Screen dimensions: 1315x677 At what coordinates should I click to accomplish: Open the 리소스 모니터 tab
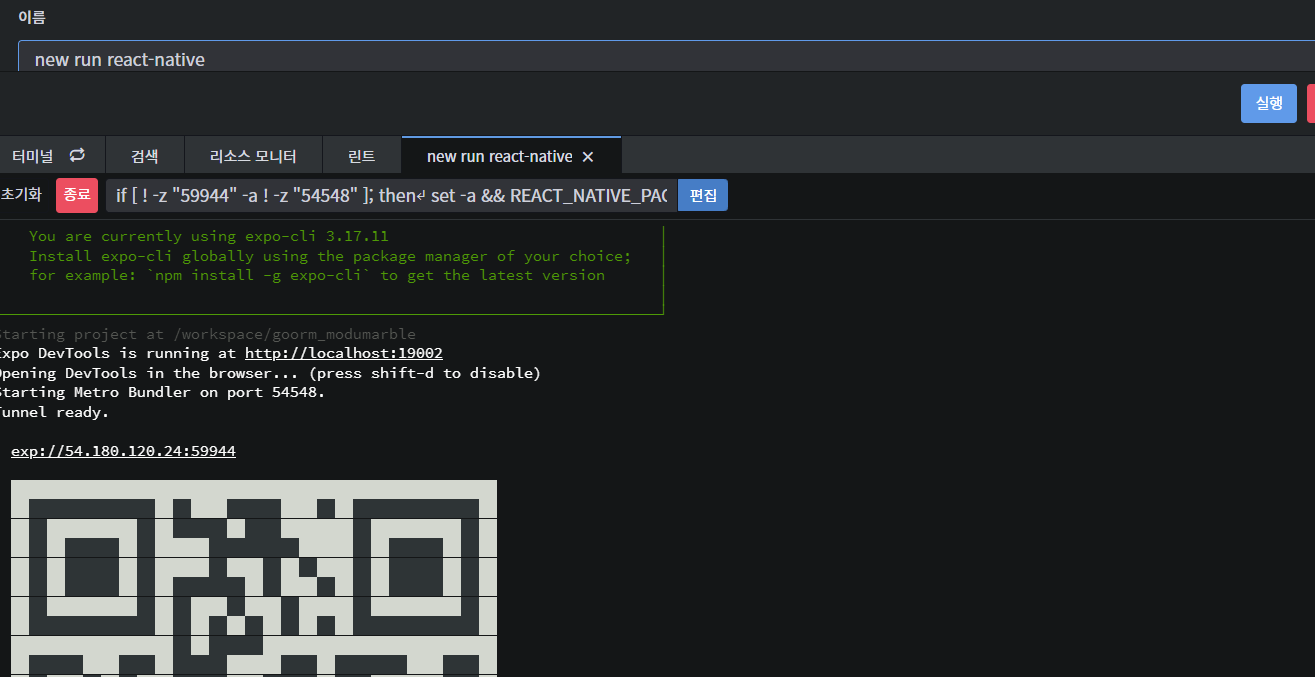[253, 156]
